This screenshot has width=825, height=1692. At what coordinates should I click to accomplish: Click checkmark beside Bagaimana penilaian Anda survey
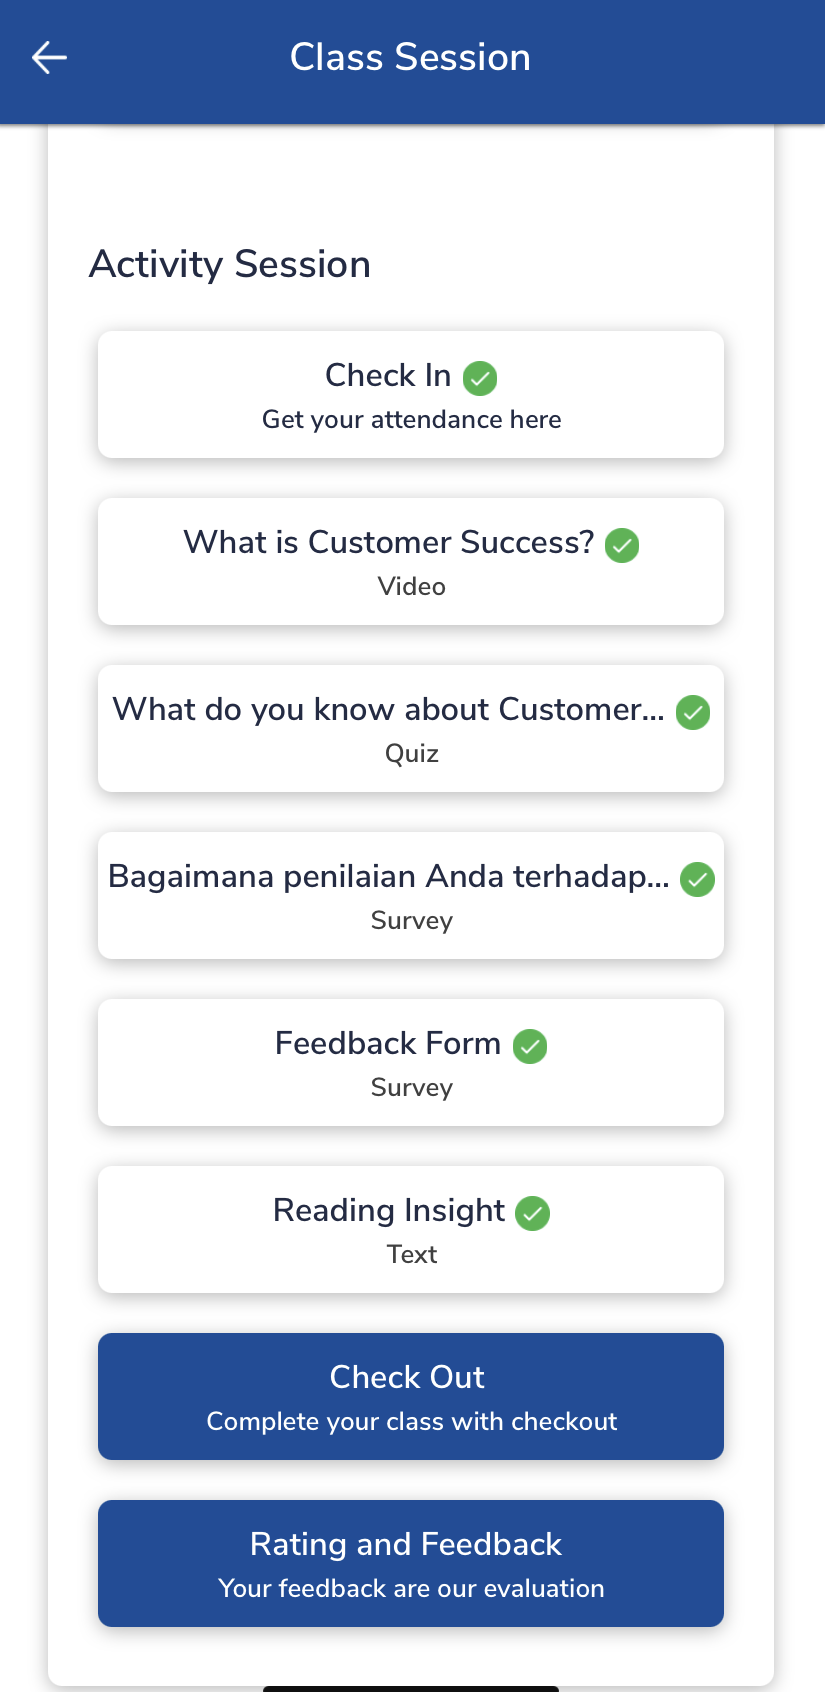[697, 879]
